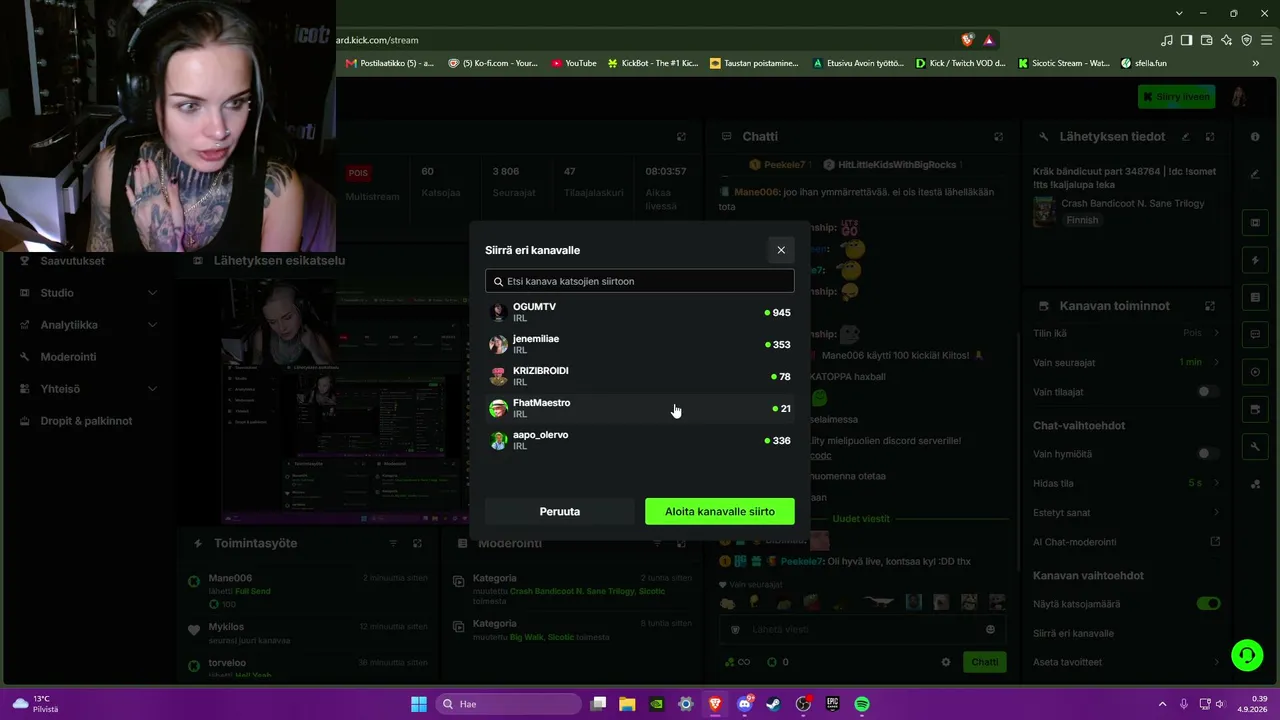
Task: Open Analytiikka in the sidebar
Action: [69, 325]
